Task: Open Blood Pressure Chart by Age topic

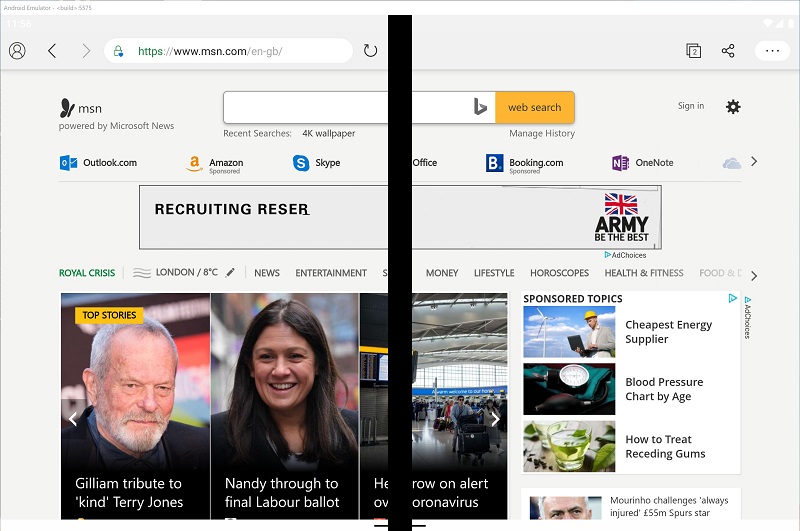Action: 664,389
